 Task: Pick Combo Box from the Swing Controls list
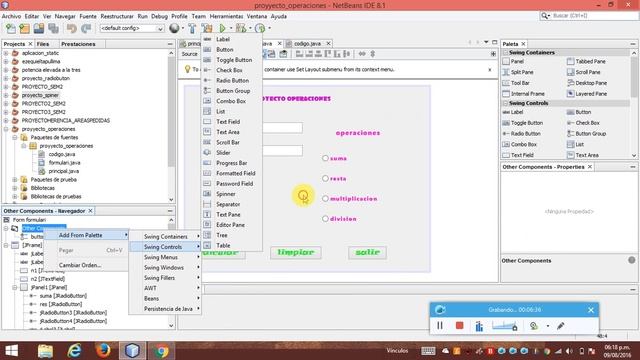click(x=232, y=101)
